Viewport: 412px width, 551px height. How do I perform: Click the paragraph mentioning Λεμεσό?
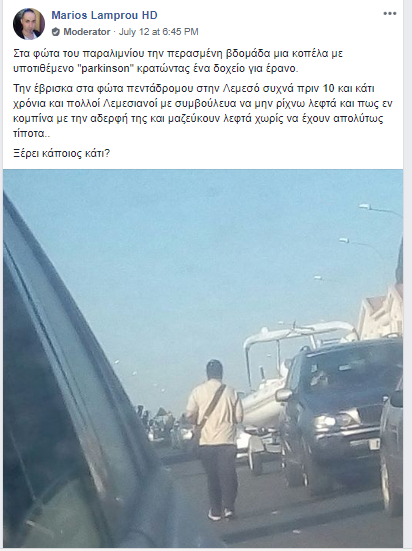[203, 111]
